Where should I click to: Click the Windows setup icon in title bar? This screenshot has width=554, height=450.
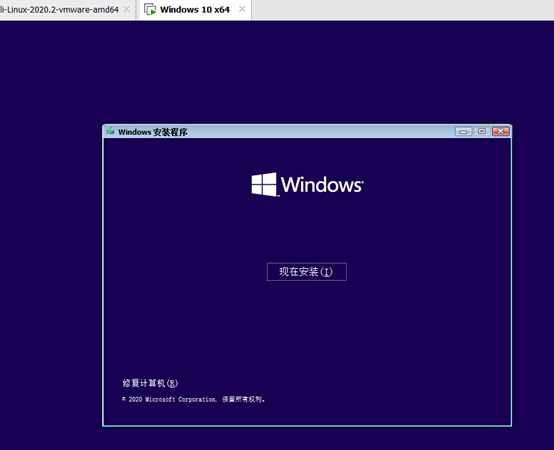pos(111,131)
